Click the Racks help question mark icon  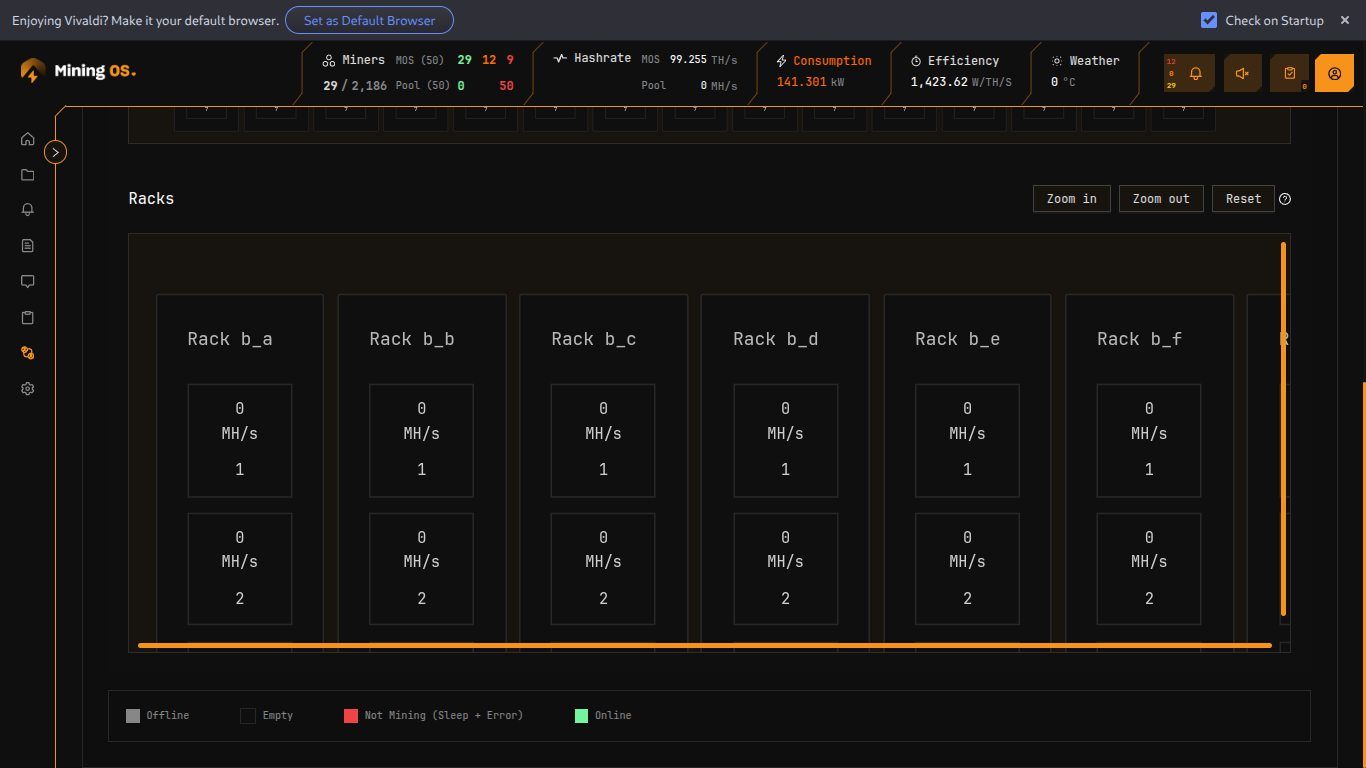[1285, 199]
